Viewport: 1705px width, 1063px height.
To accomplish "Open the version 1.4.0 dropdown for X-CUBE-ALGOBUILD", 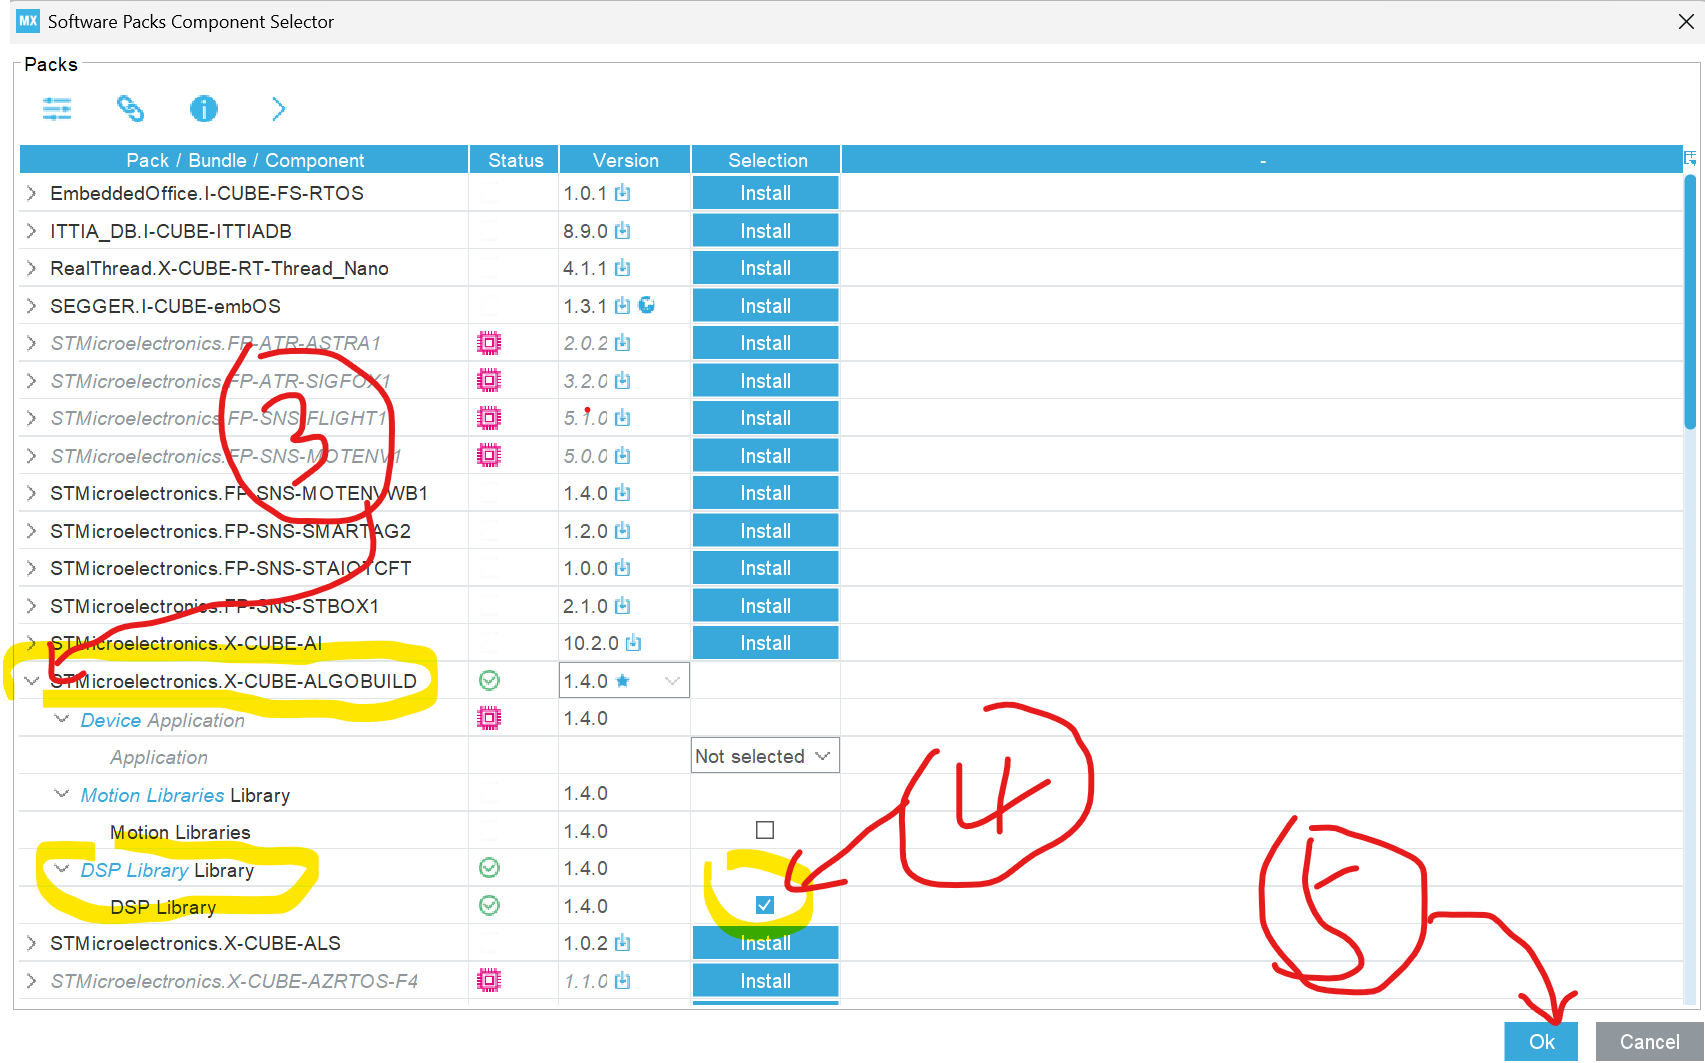I will [x=624, y=681].
